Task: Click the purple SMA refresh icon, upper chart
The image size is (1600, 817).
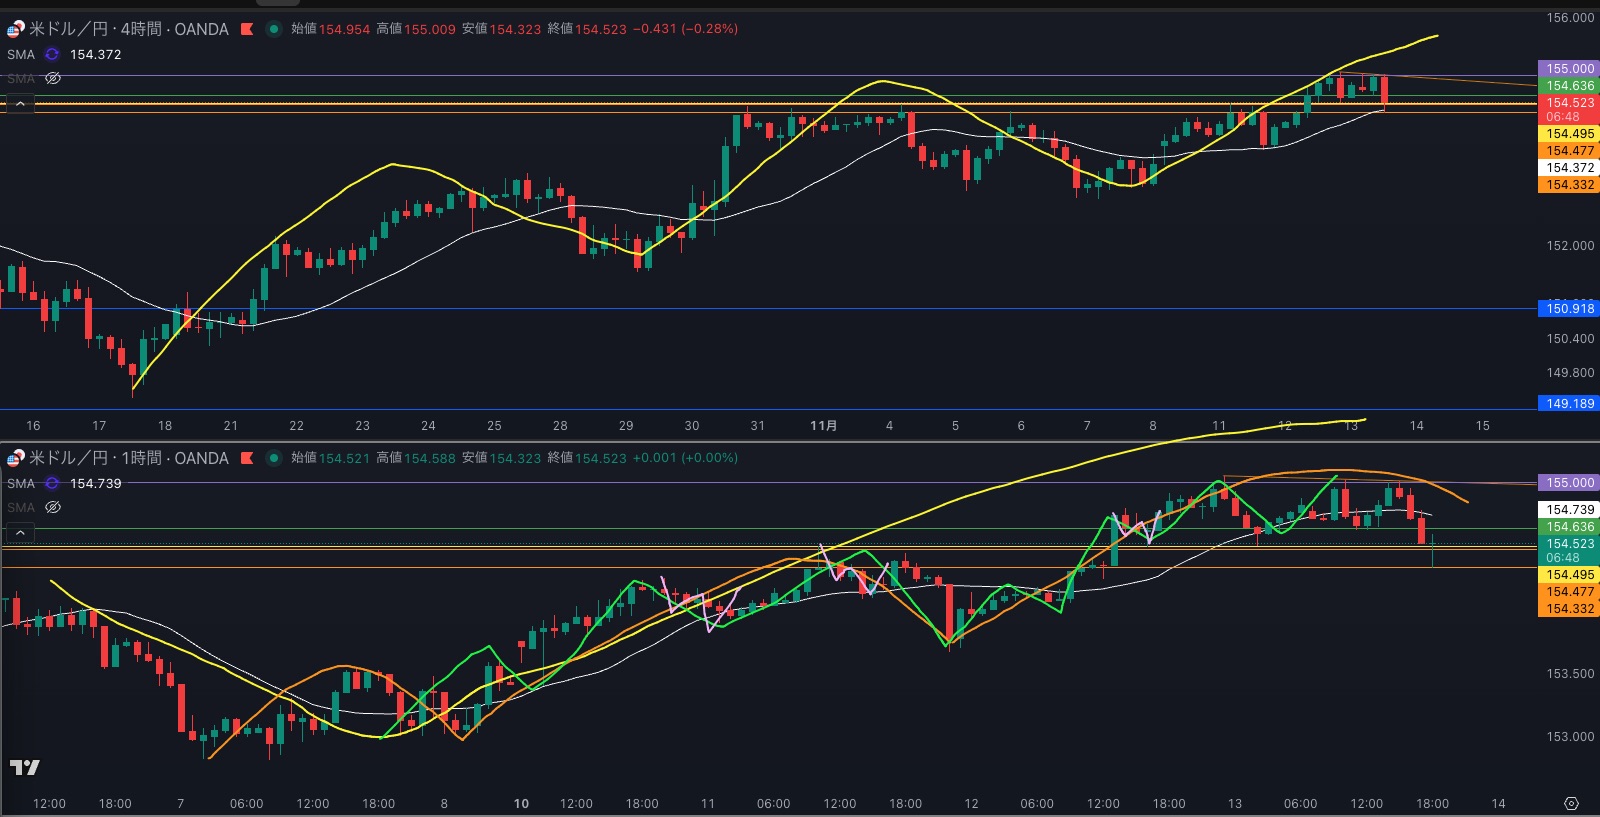Action: 52,55
